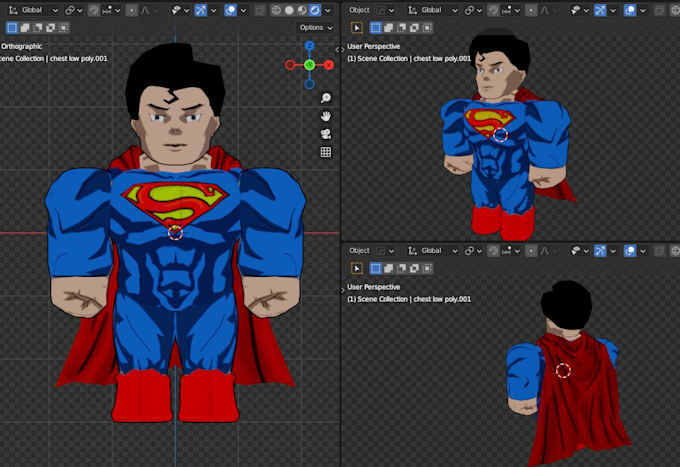Select material preview shading in left viewport

(x=302, y=10)
